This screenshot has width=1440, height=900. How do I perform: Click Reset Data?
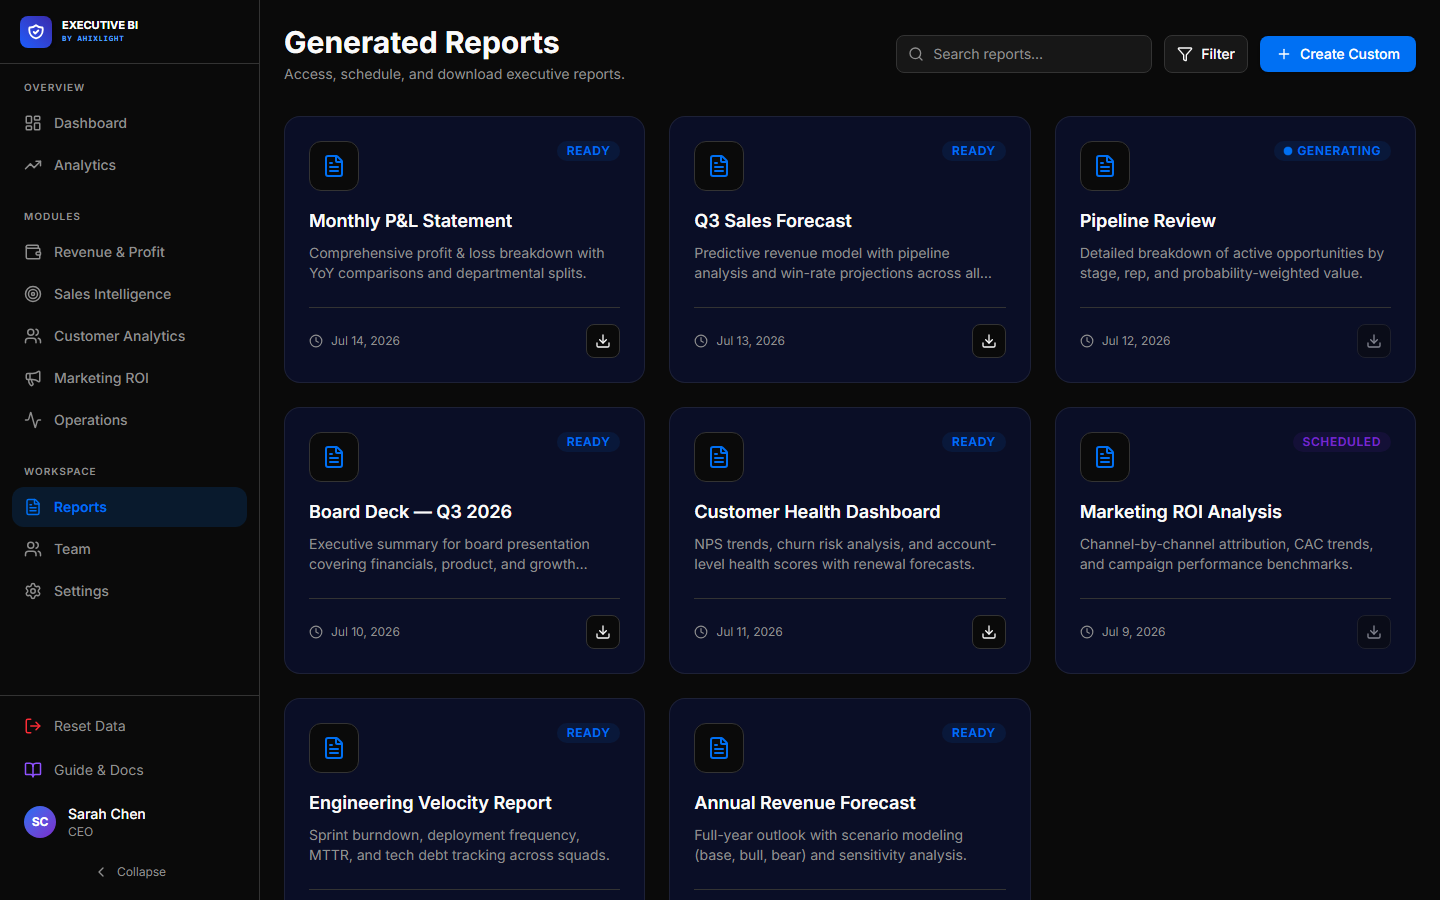130,726
